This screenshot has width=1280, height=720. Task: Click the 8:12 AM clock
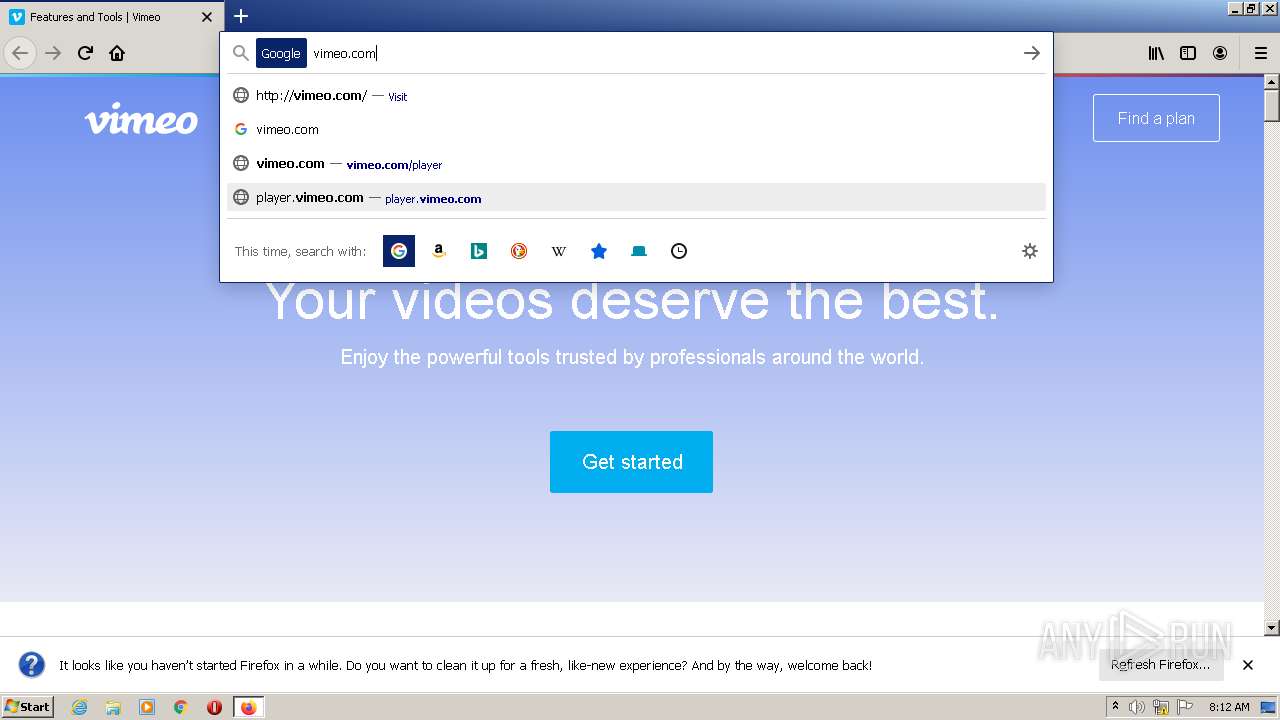click(x=1229, y=706)
